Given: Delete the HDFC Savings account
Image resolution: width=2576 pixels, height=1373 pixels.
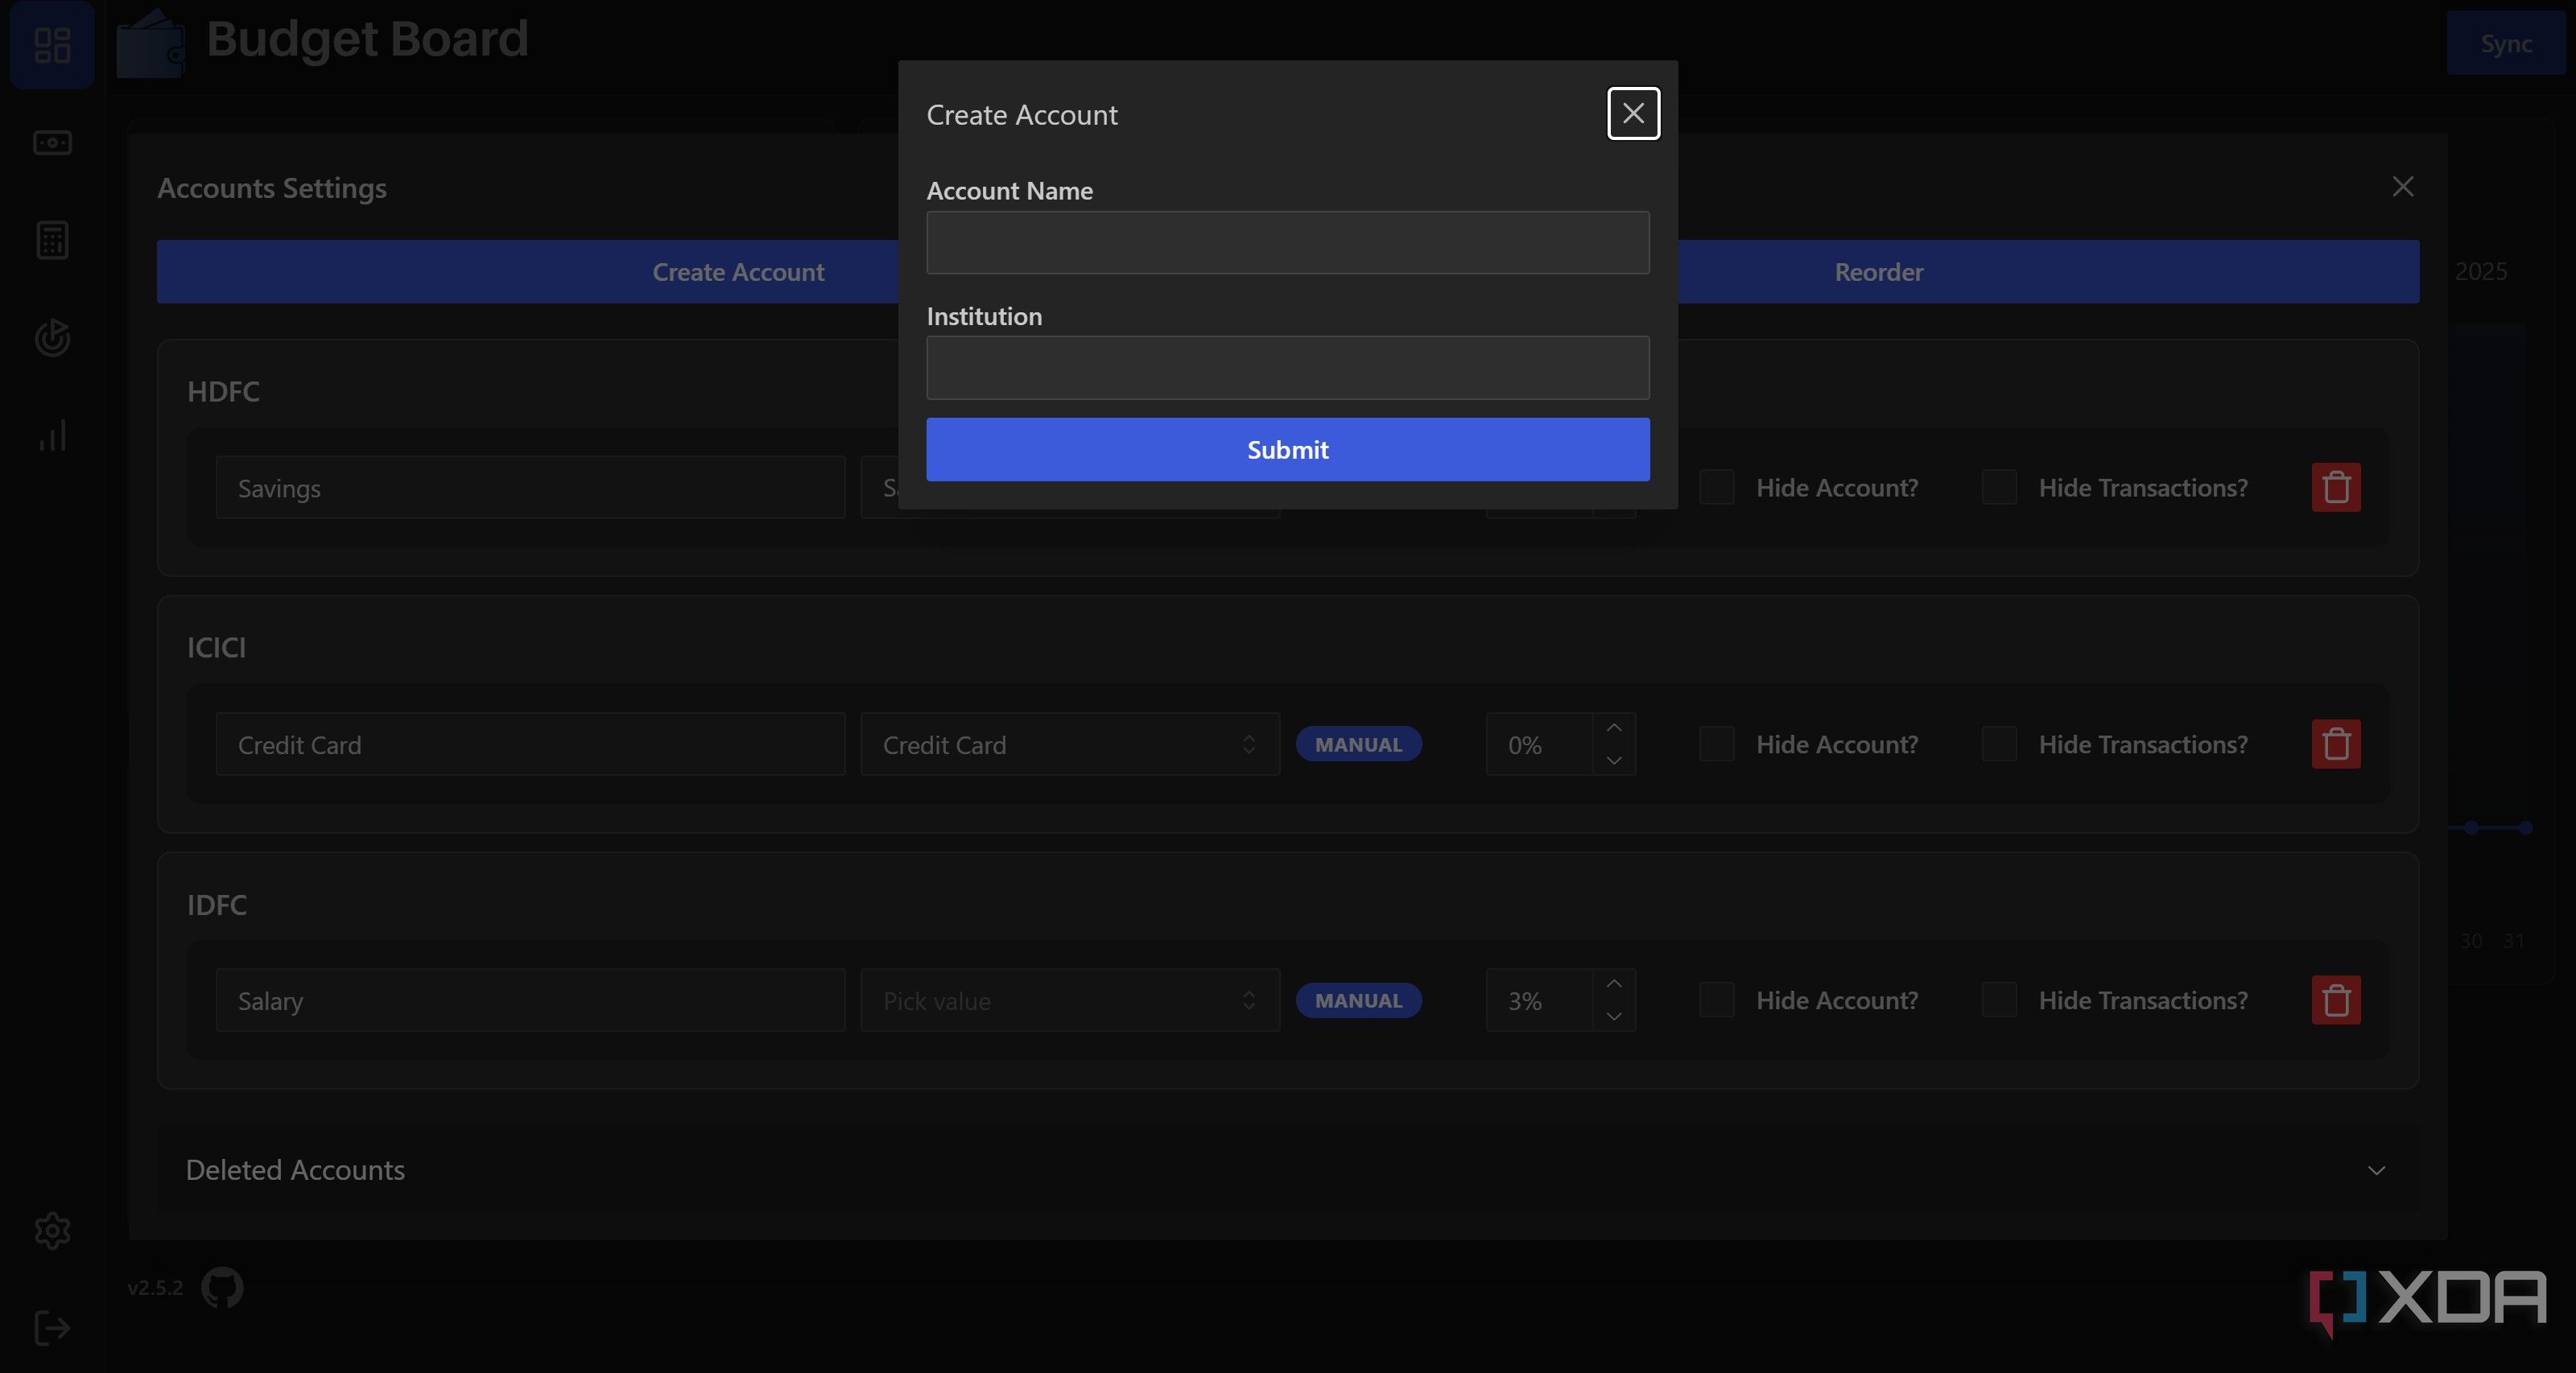Looking at the screenshot, I should point(2336,487).
